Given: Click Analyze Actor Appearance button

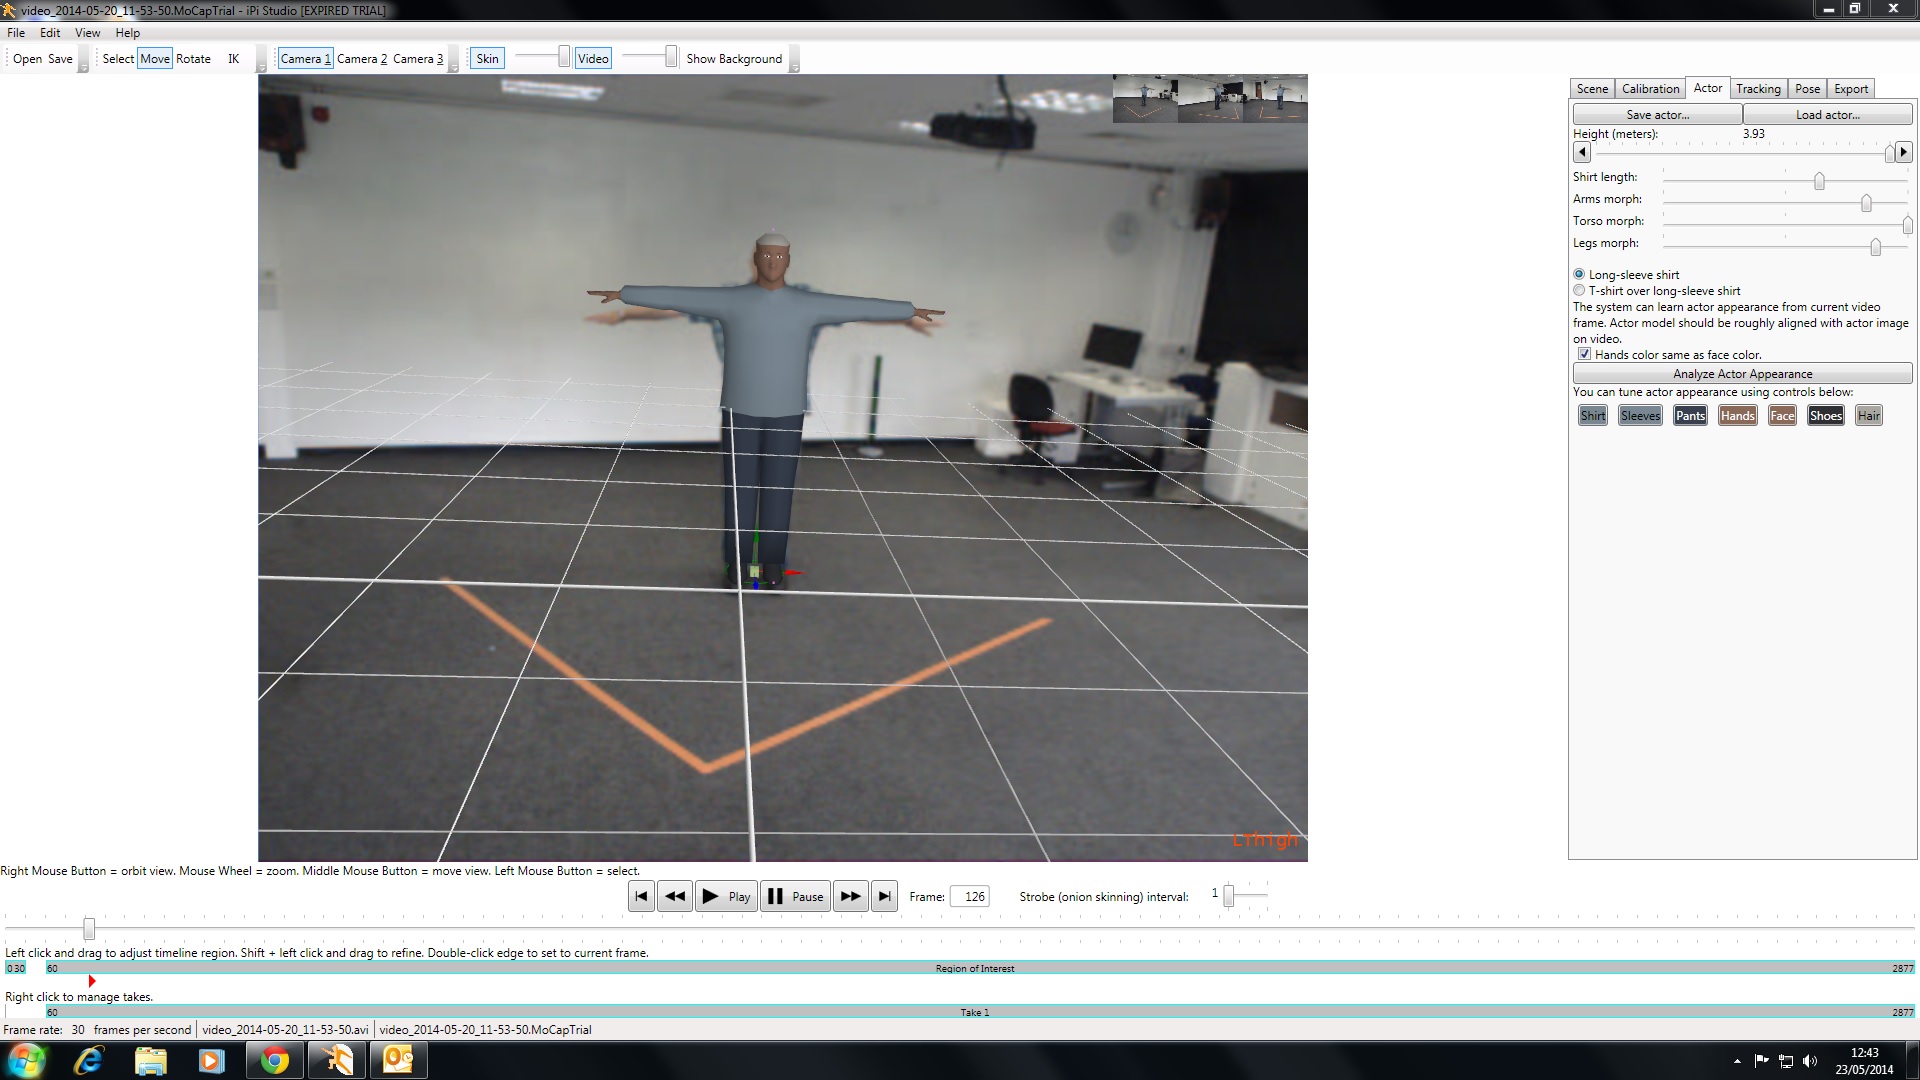Looking at the screenshot, I should [x=1742, y=373].
